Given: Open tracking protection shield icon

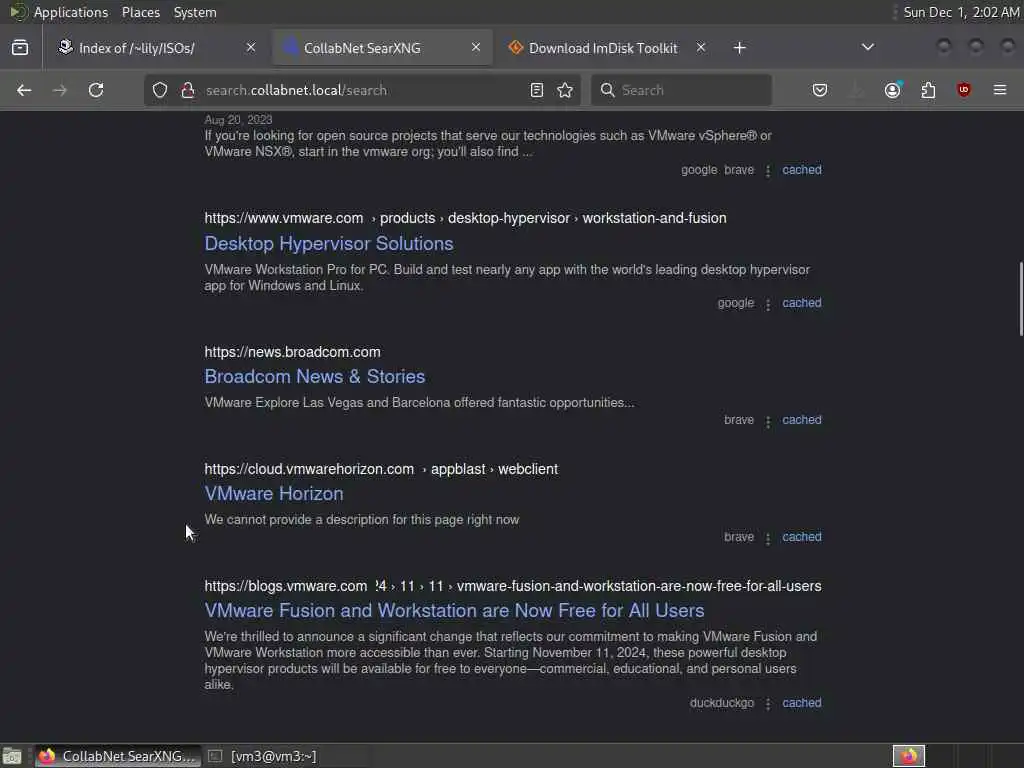Looking at the screenshot, I should (160, 90).
